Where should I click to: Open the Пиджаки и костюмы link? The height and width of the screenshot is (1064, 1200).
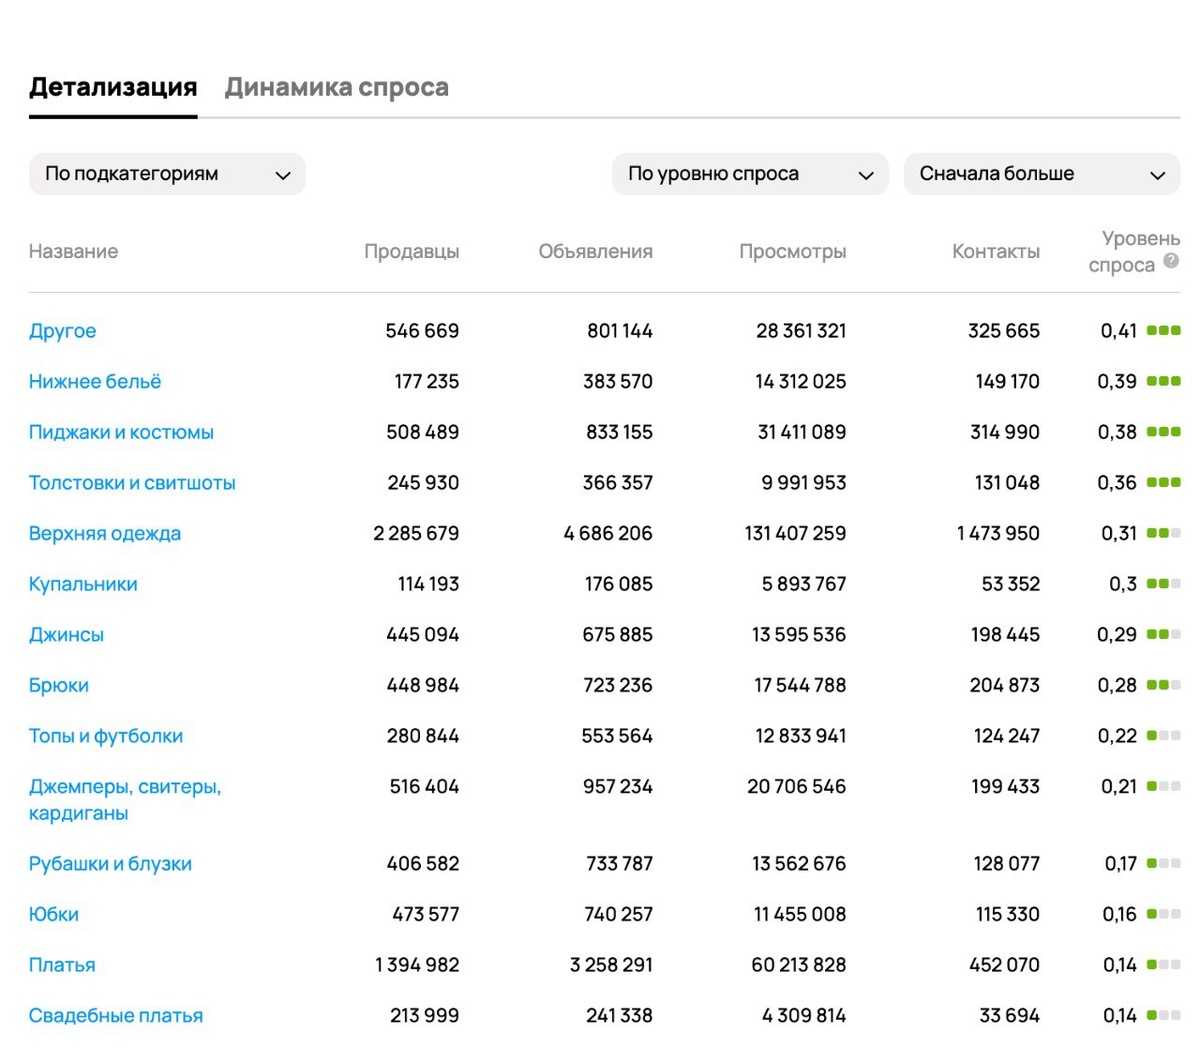[121, 433]
